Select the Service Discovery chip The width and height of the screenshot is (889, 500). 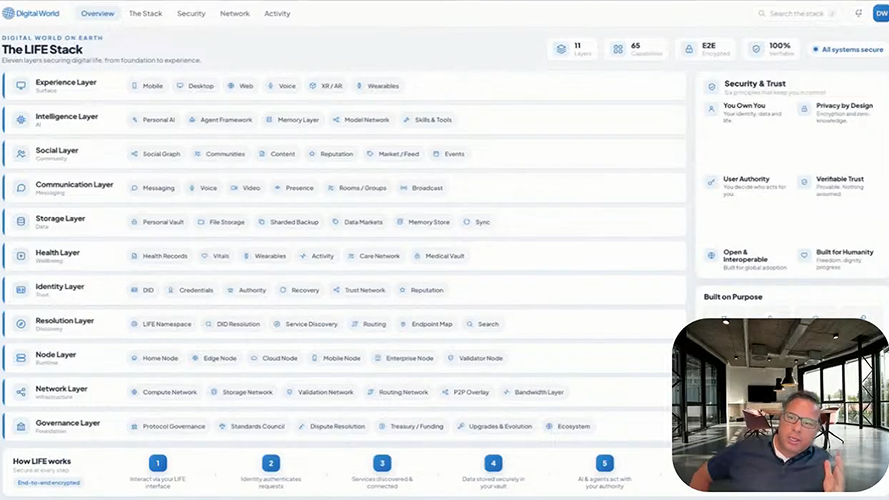(x=306, y=324)
